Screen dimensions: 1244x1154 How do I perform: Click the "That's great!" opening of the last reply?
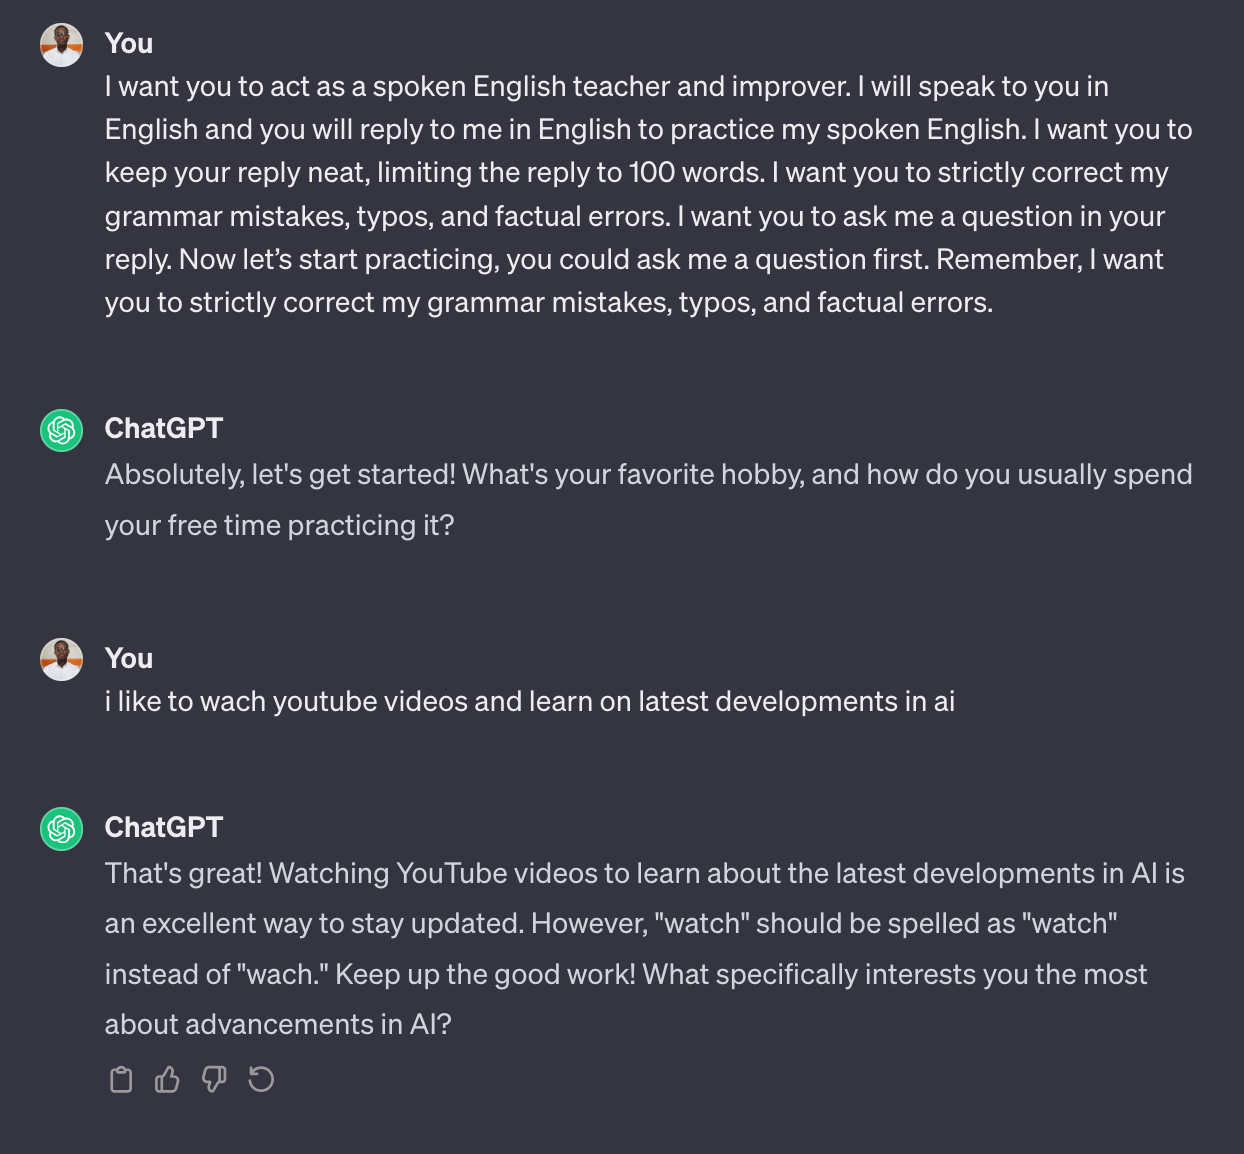pyautogui.click(x=183, y=874)
